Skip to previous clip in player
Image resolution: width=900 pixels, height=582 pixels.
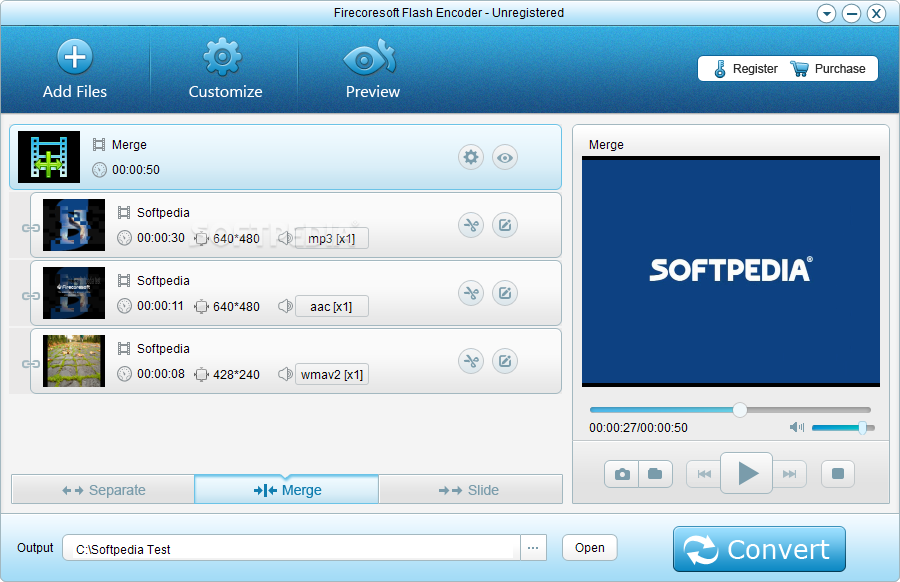pos(704,474)
